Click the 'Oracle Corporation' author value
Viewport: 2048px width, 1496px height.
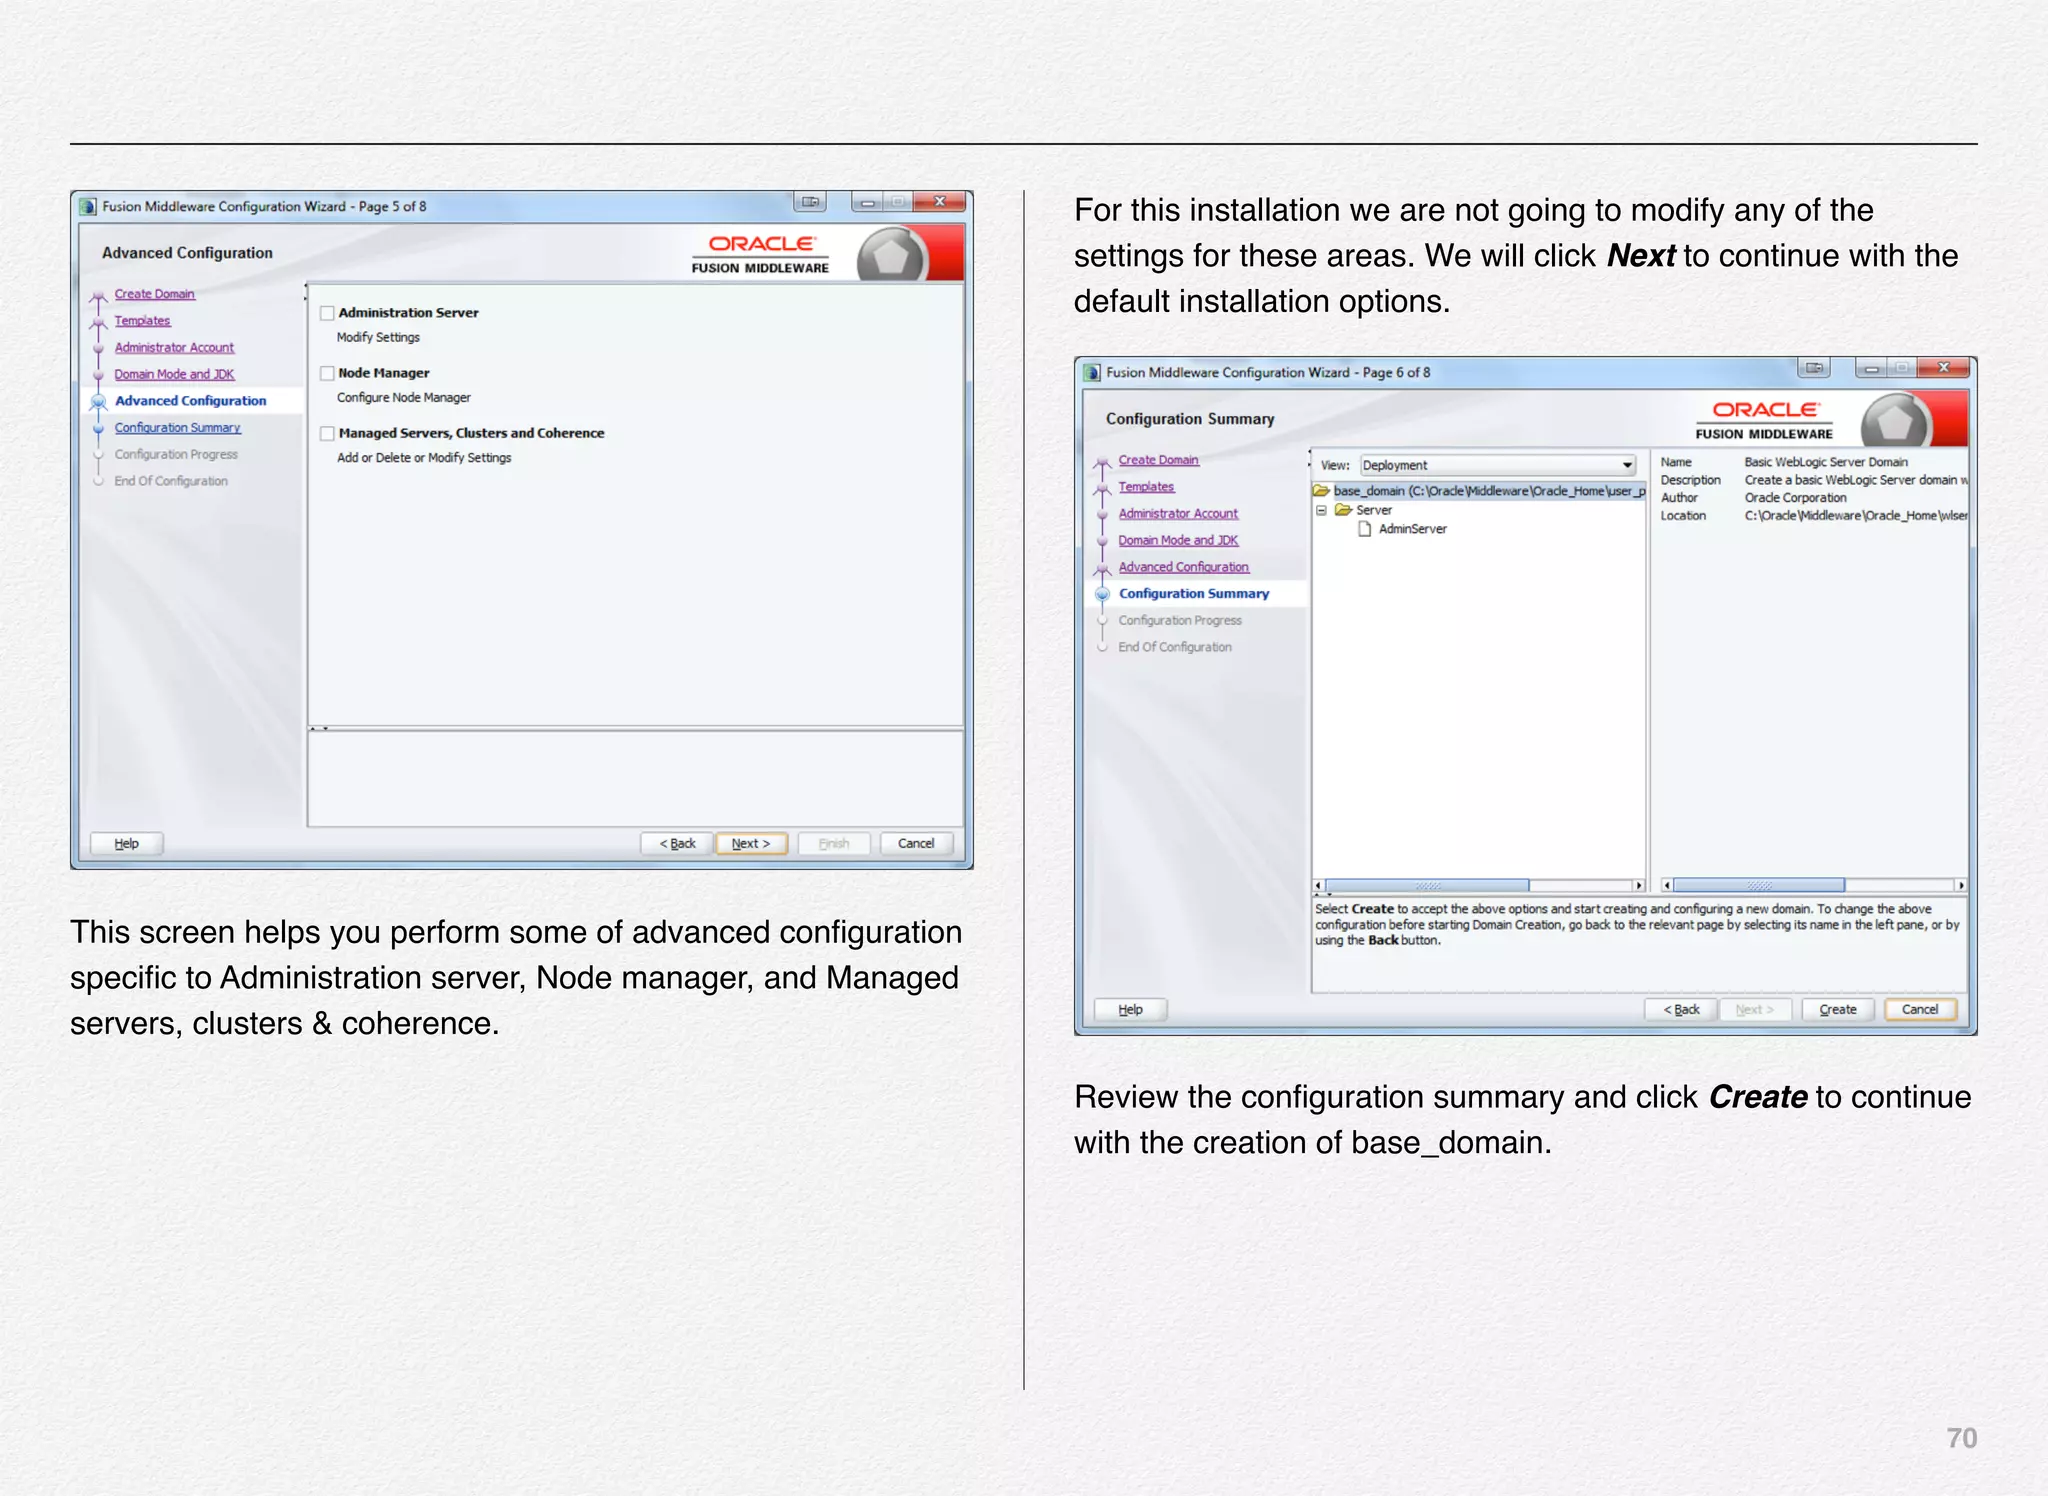coord(1795,498)
